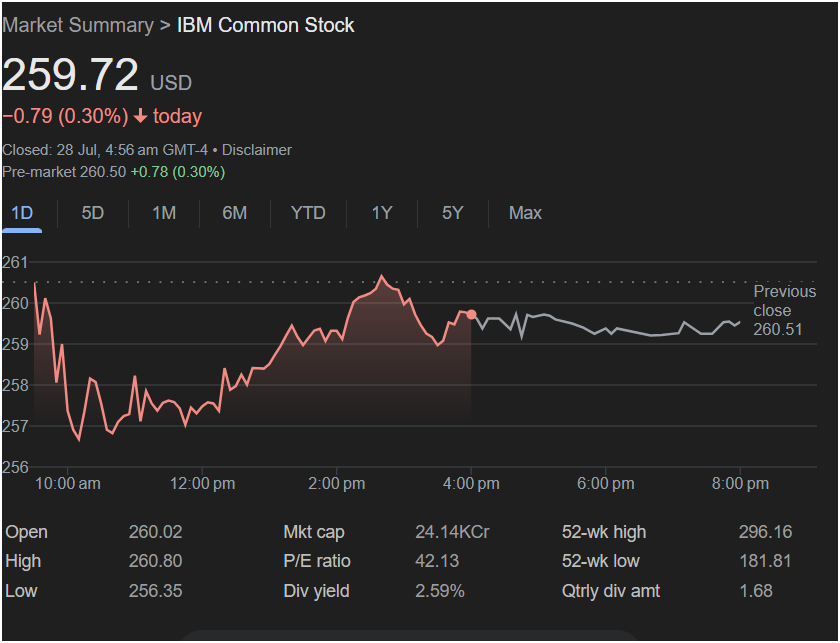This screenshot has width=840, height=643.
Task: Click the P/E ratio value 42.13
Action: point(437,561)
